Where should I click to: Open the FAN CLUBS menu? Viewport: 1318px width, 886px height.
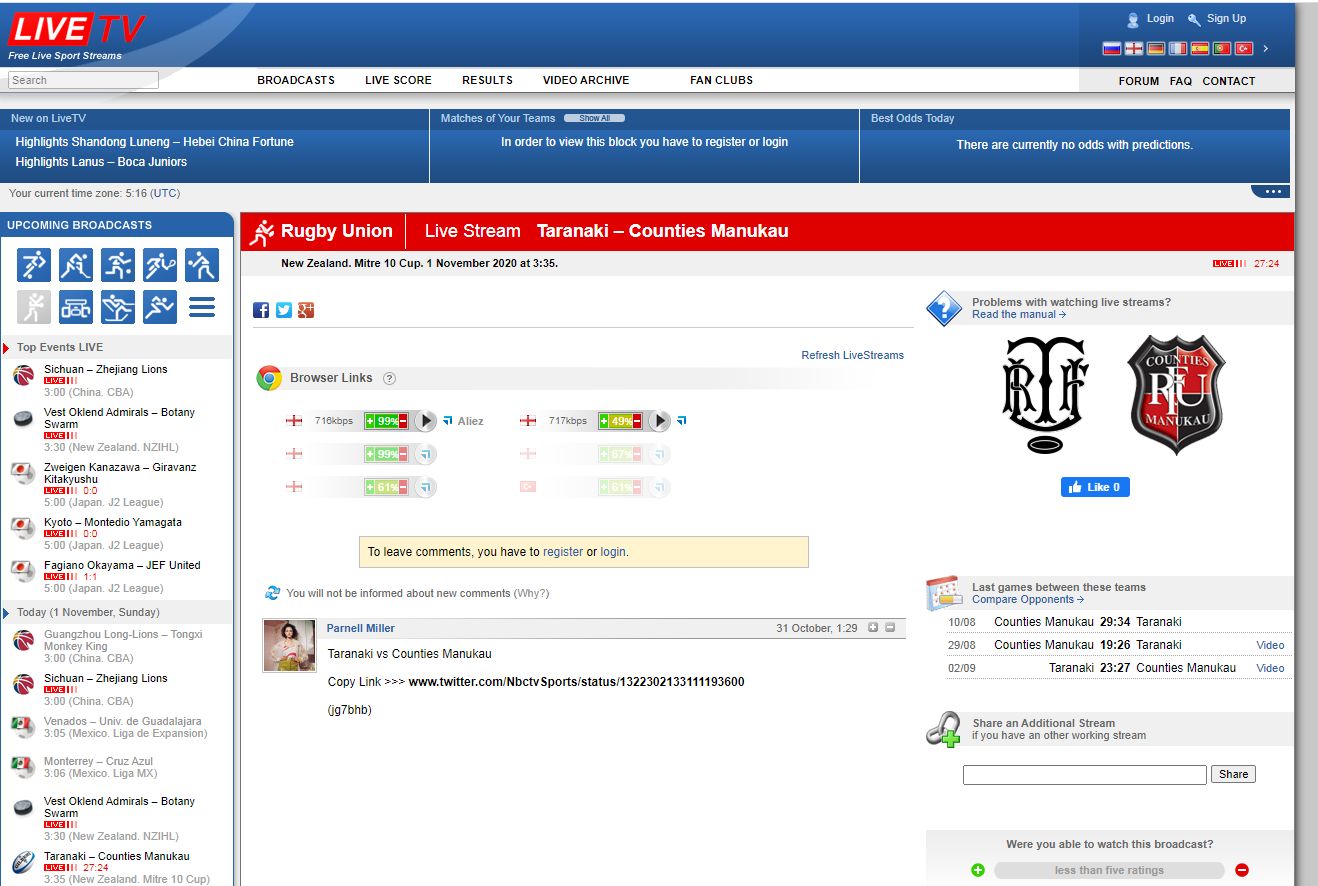click(x=721, y=80)
